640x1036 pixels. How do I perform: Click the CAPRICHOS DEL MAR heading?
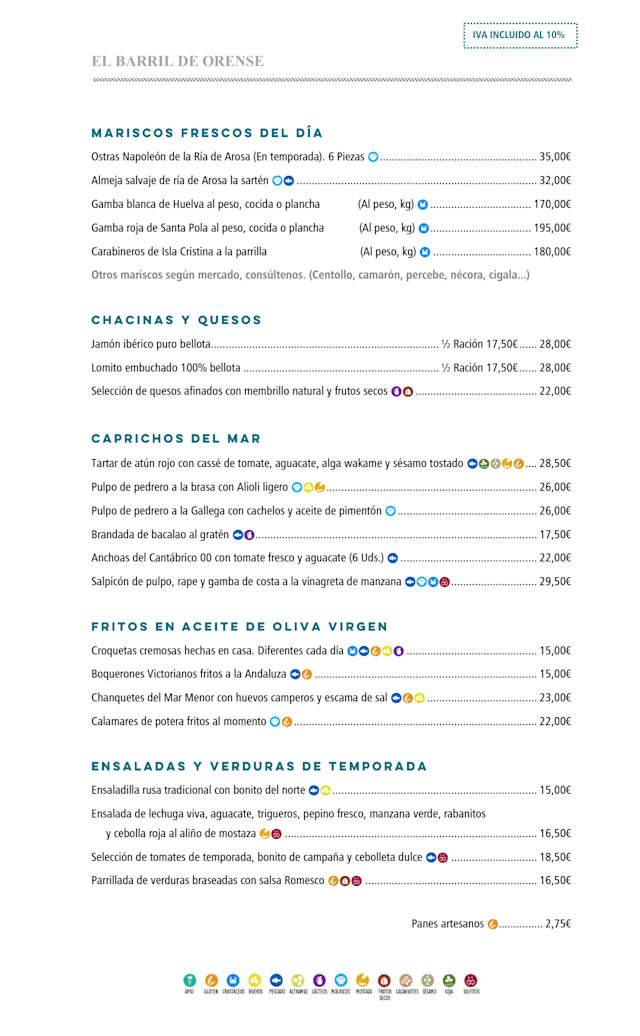pos(176,439)
